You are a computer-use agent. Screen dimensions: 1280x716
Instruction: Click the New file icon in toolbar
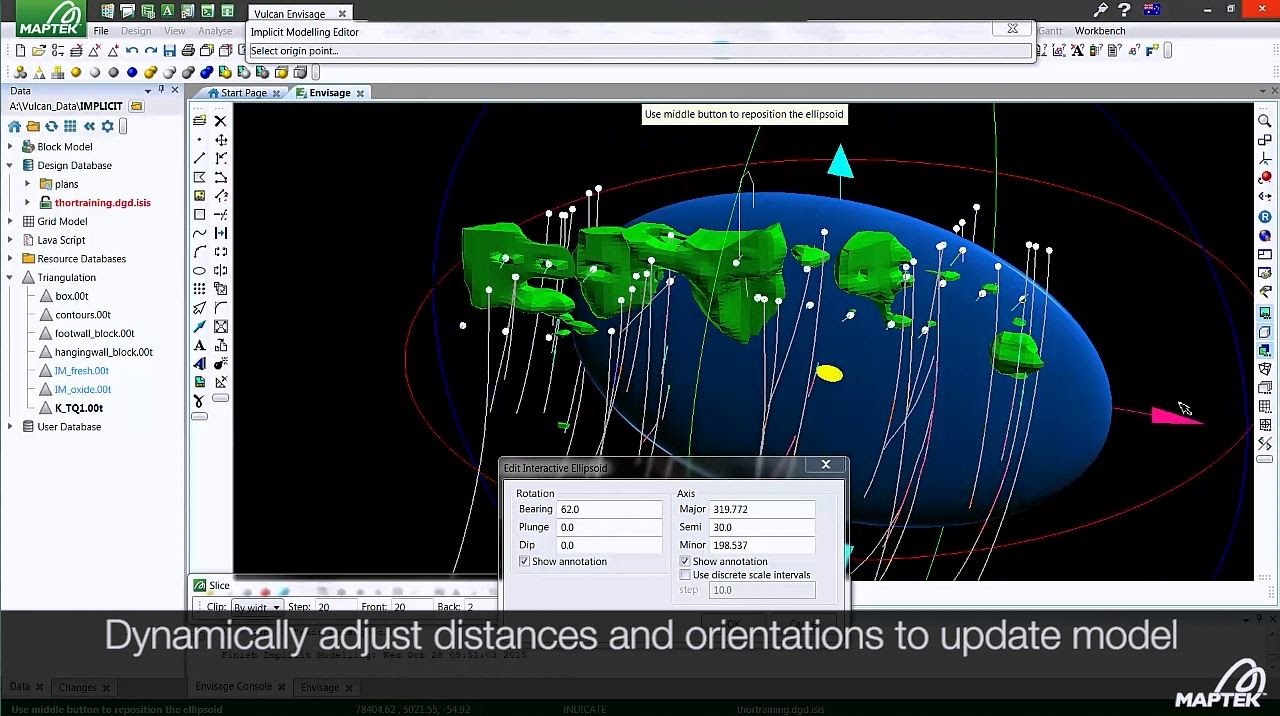pos(20,51)
